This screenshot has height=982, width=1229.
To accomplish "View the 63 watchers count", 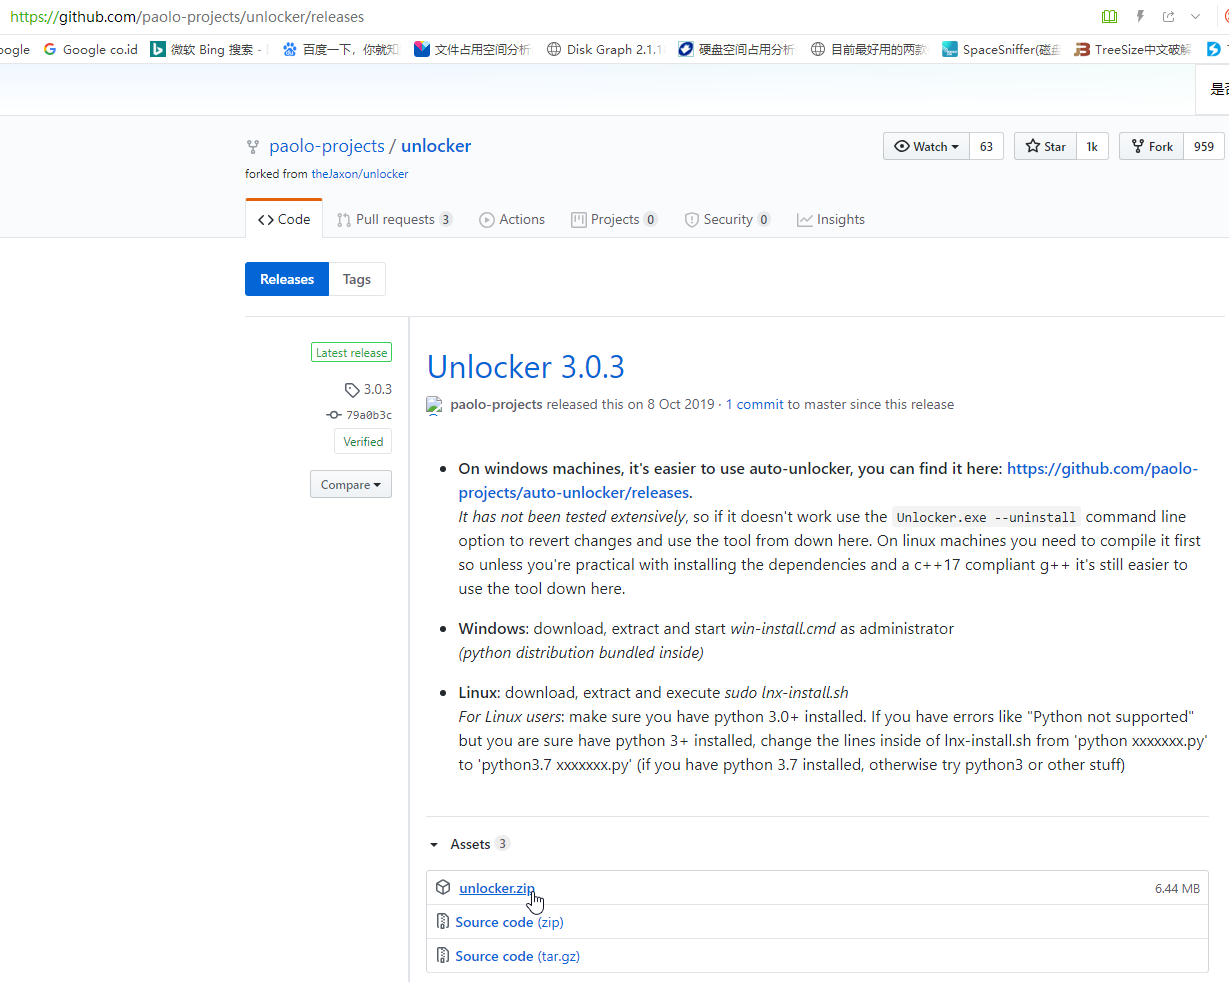I will 986,146.
